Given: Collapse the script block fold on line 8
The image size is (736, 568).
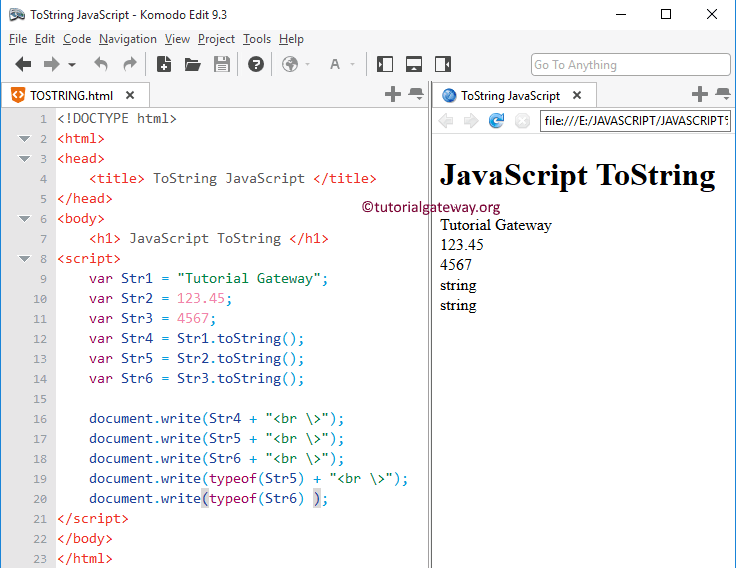Looking at the screenshot, I should (x=25, y=259).
